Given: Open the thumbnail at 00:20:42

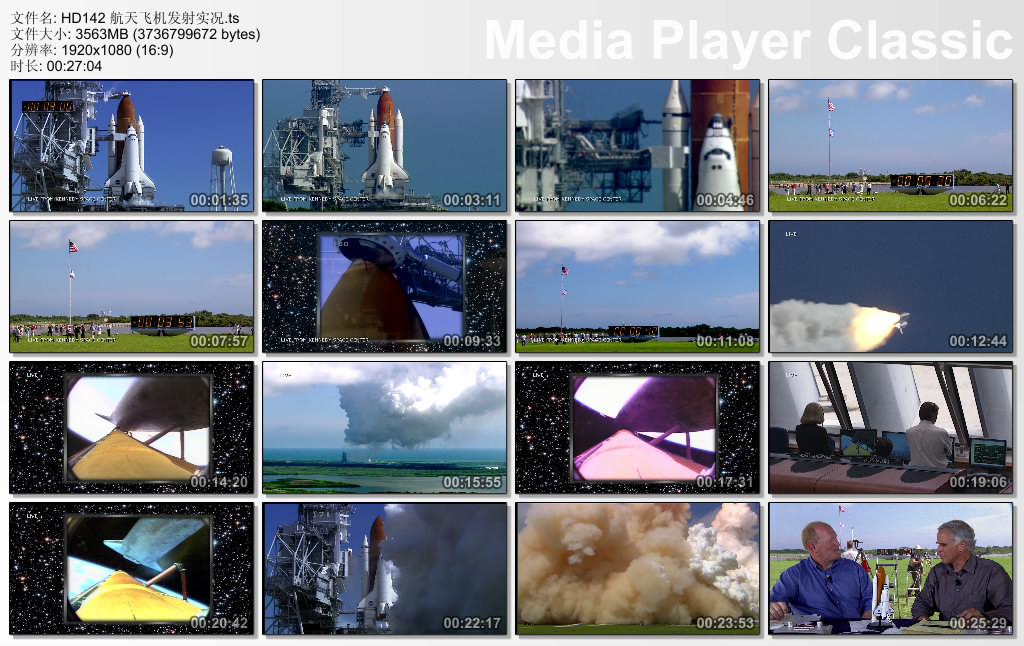Looking at the screenshot, I should [132, 569].
